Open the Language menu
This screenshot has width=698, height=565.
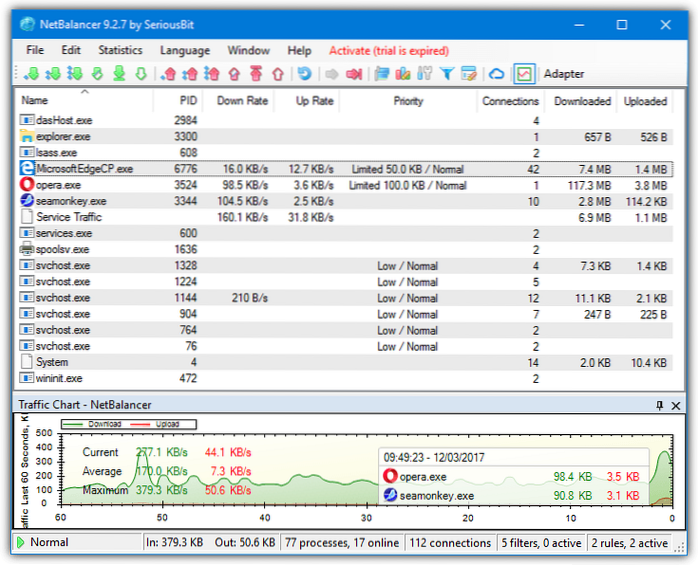point(185,50)
